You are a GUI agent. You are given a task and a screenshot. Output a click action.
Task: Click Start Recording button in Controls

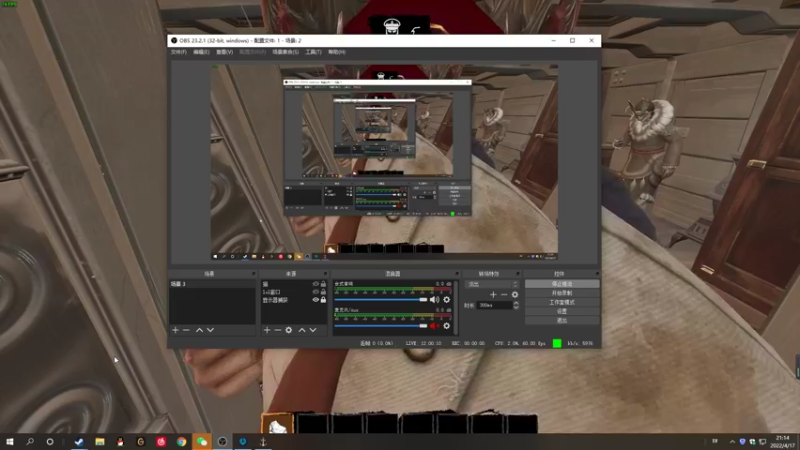562,293
